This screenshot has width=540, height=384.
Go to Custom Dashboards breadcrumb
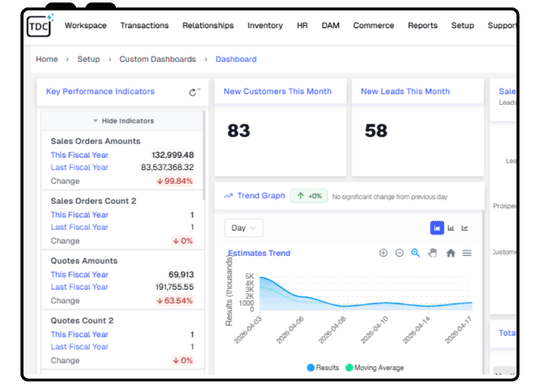point(157,59)
